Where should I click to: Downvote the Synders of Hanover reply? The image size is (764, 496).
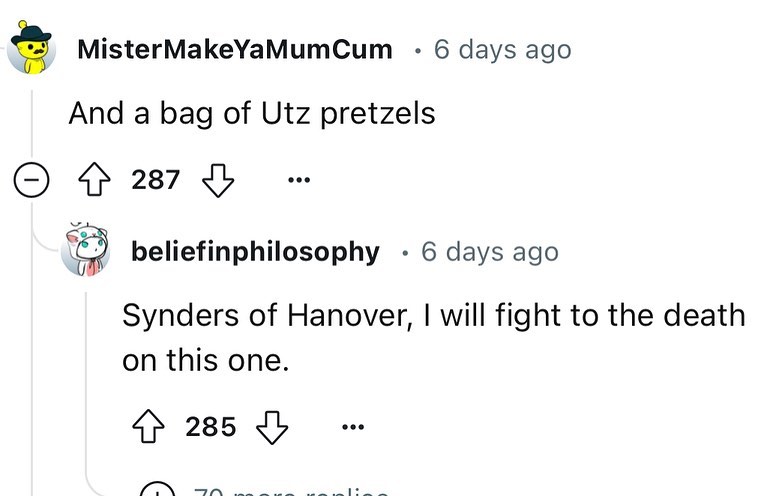coord(271,427)
